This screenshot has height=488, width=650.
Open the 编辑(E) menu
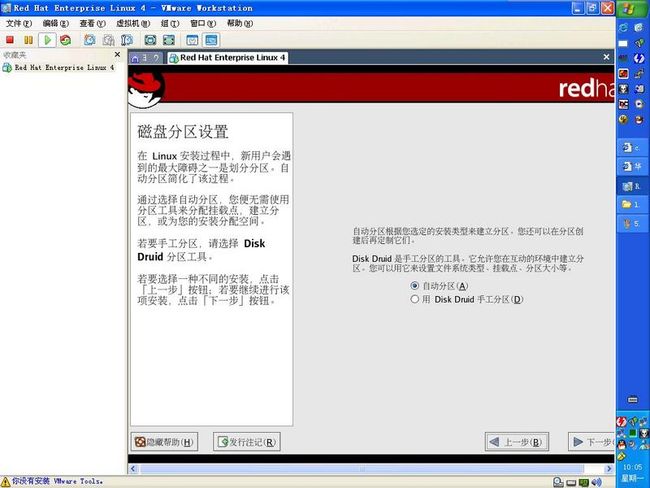point(56,23)
